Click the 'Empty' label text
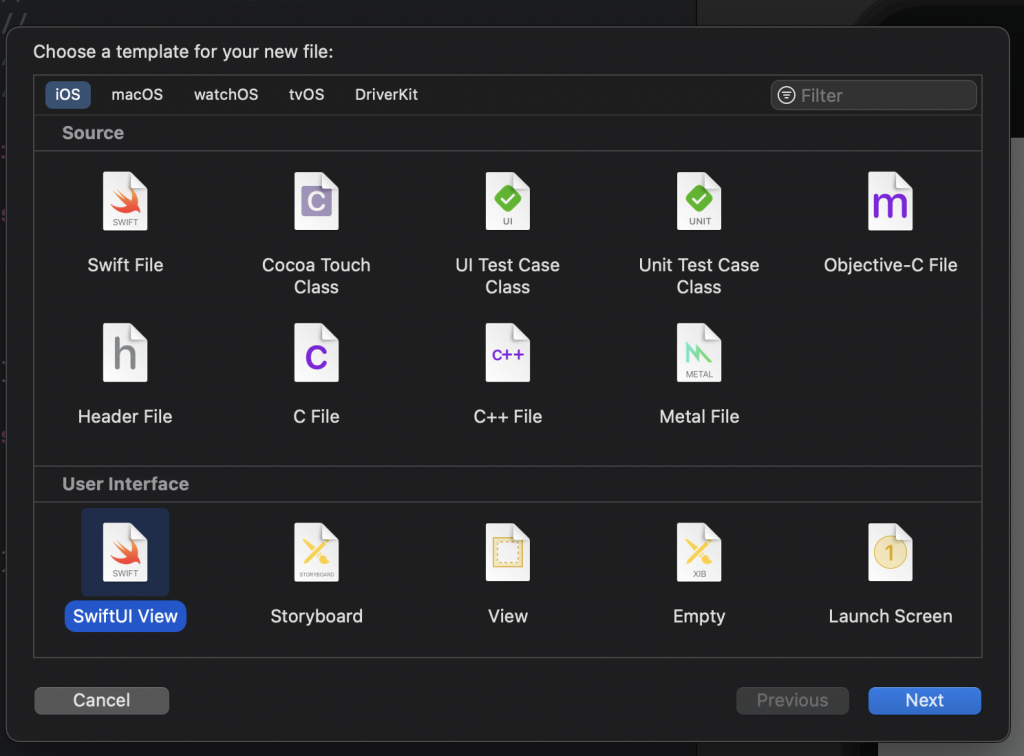Viewport: 1024px width, 756px height. point(699,616)
